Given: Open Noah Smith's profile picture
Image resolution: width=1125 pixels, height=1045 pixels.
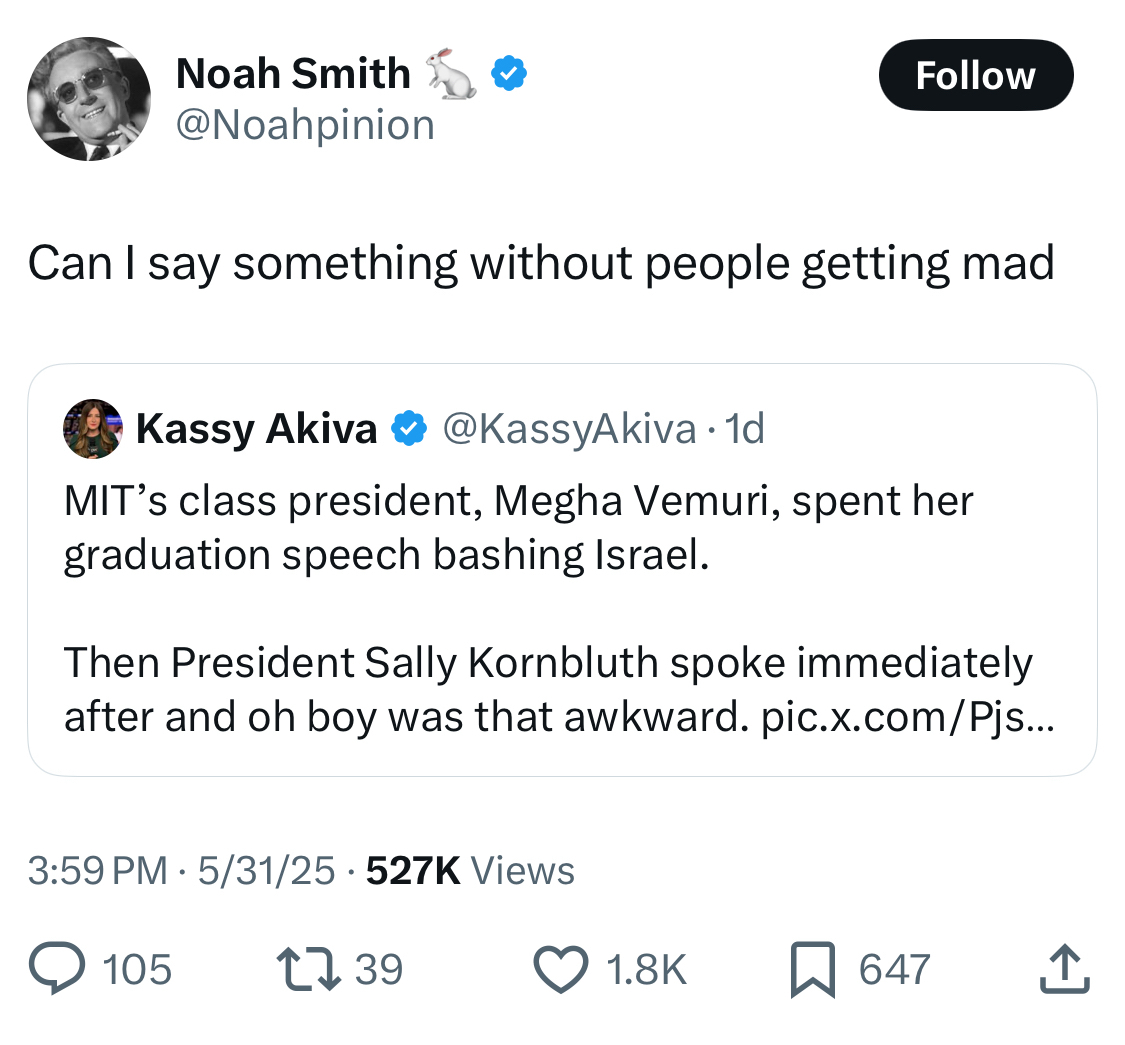Looking at the screenshot, I should pos(88,98).
